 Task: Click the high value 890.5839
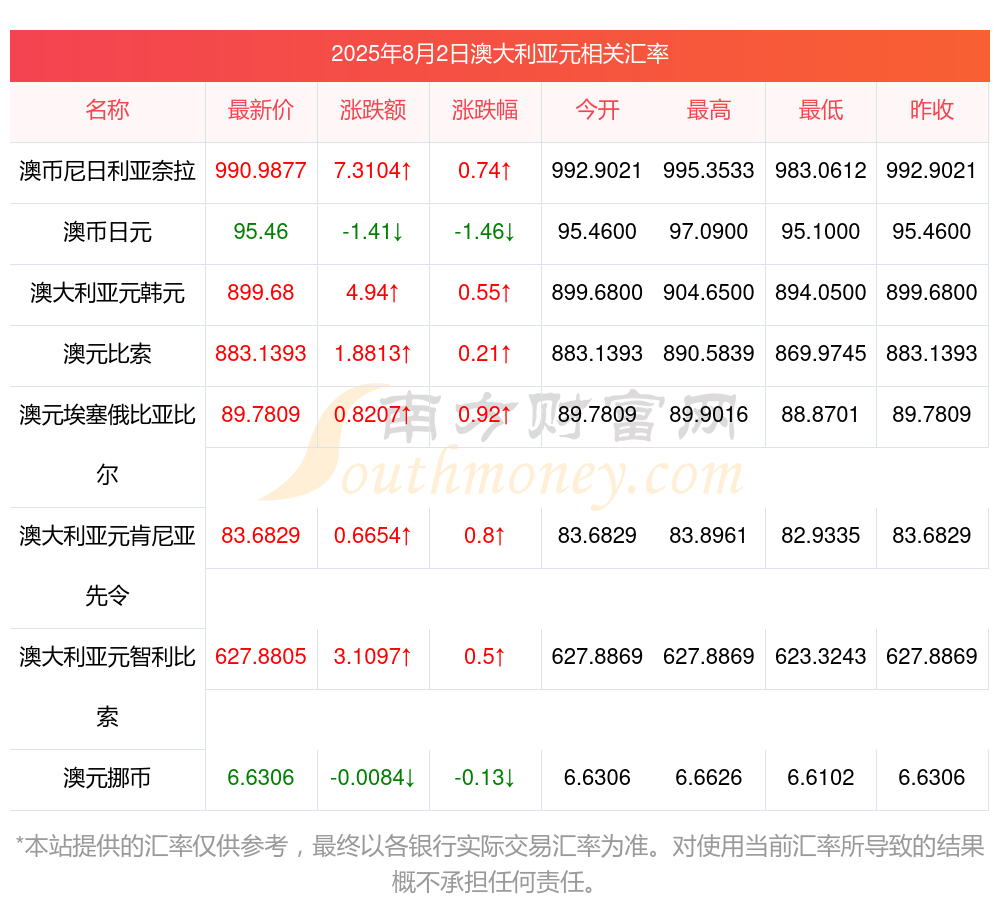(x=709, y=353)
